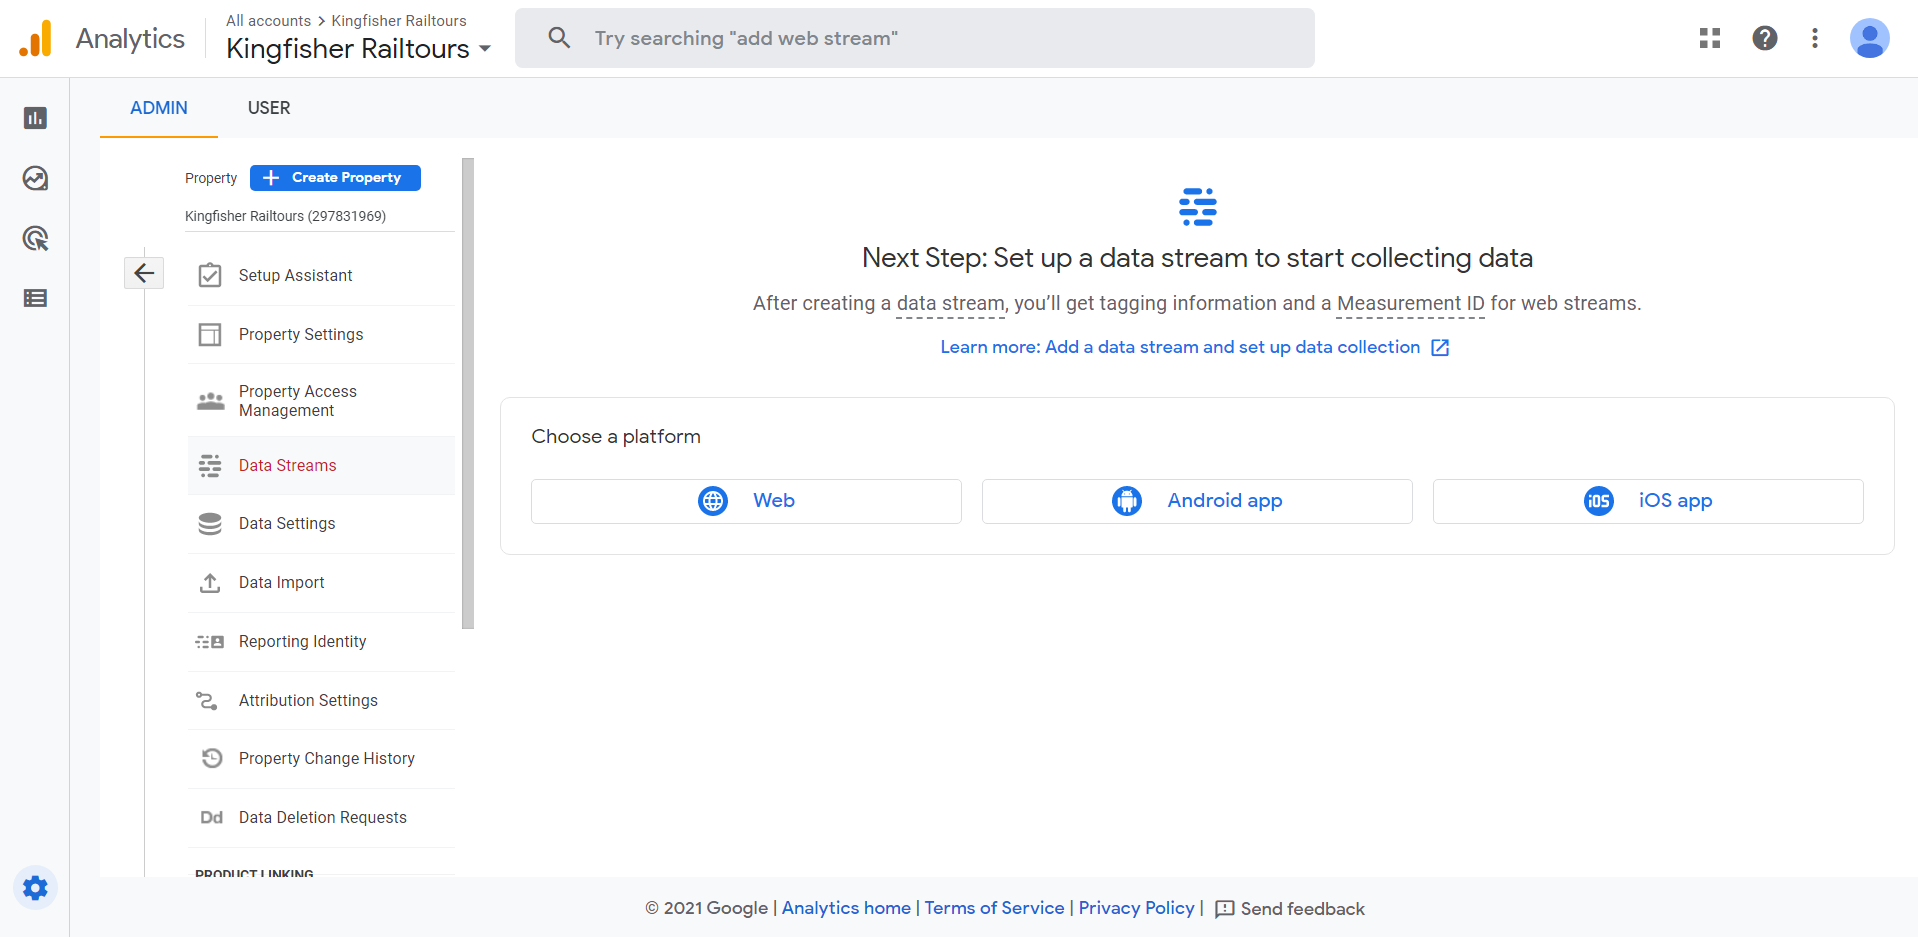Click the underlined Measurement ID term
This screenshot has width=1918, height=937.
[1410, 304]
